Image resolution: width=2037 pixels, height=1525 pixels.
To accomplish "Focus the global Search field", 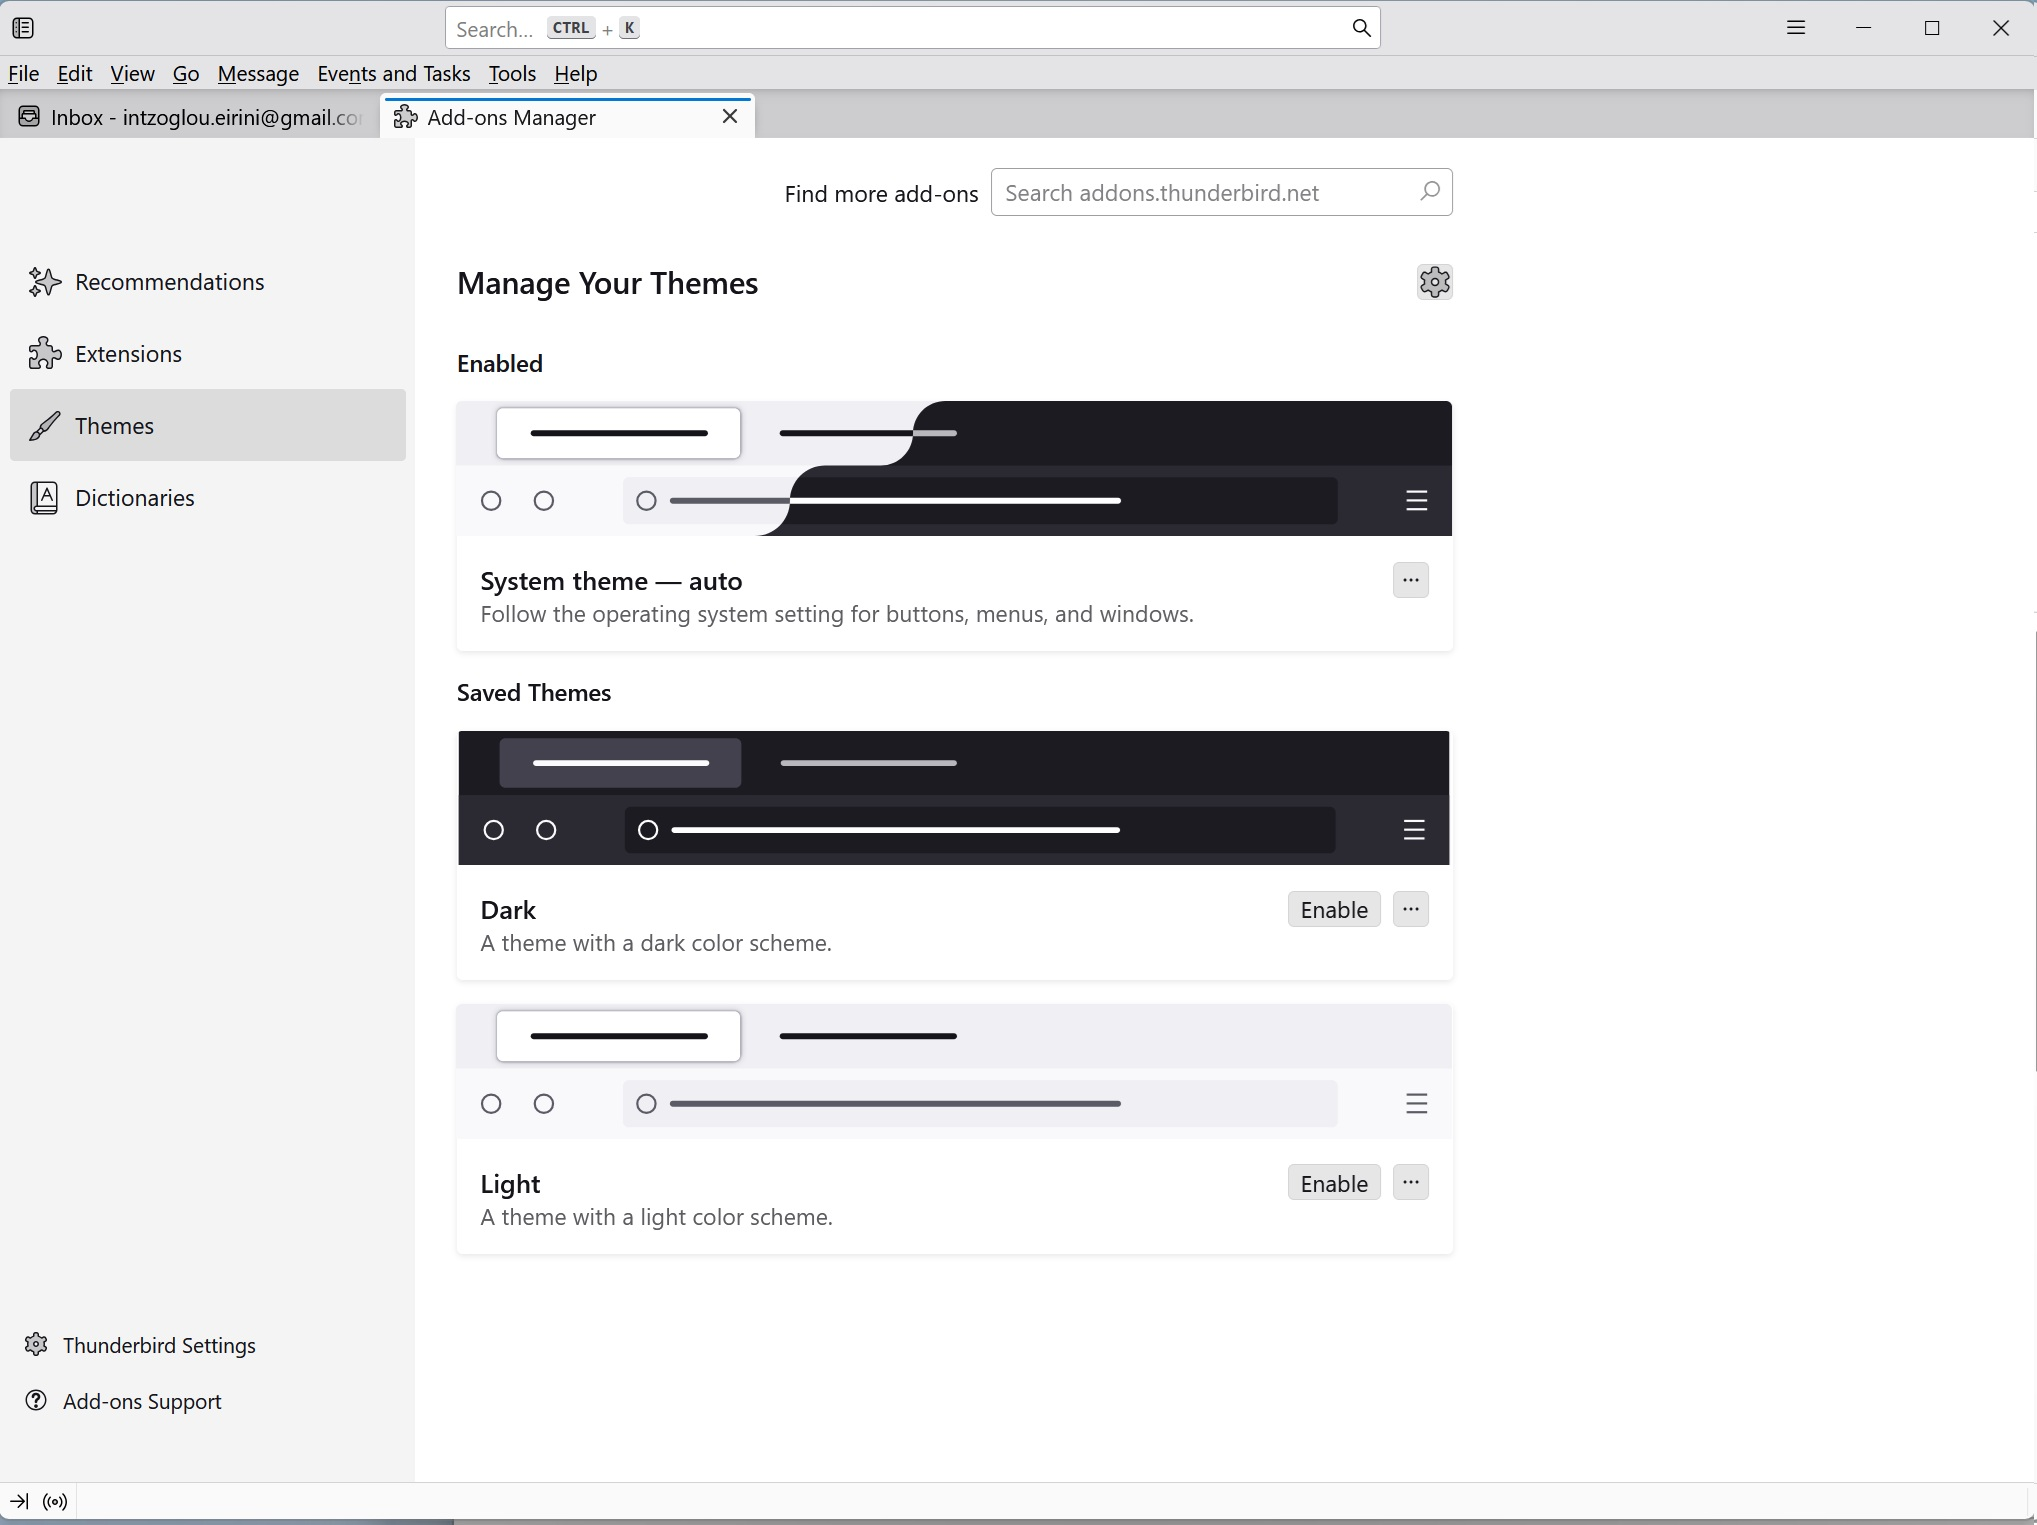I will (912, 28).
